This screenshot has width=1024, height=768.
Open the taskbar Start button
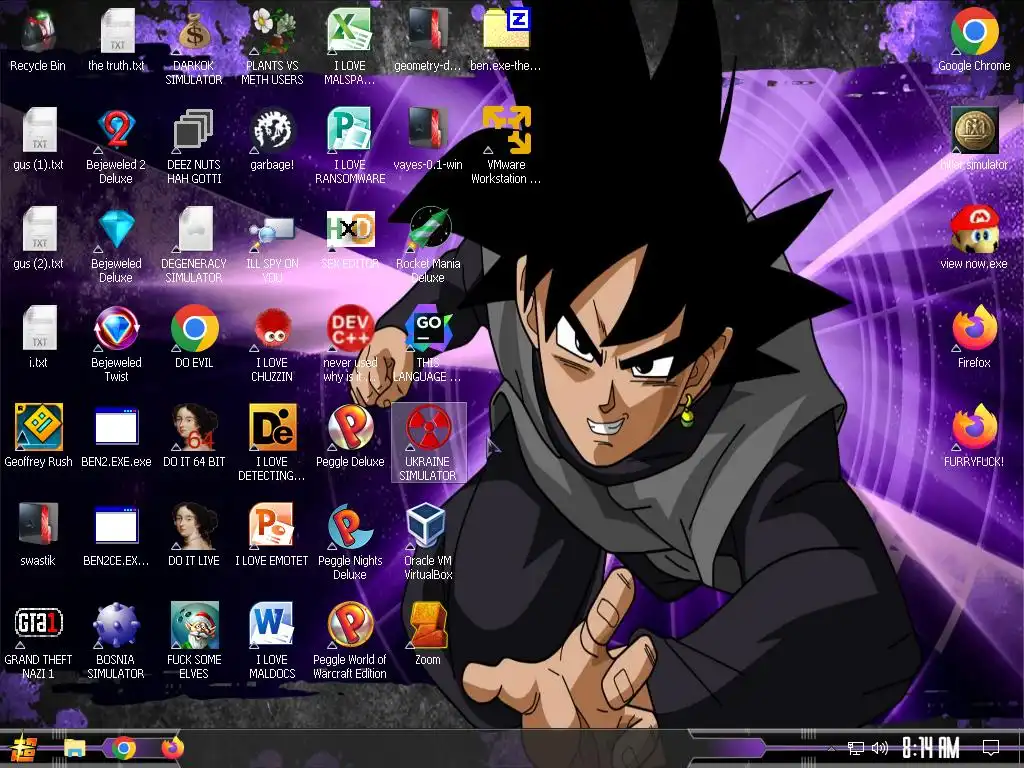[x=24, y=748]
